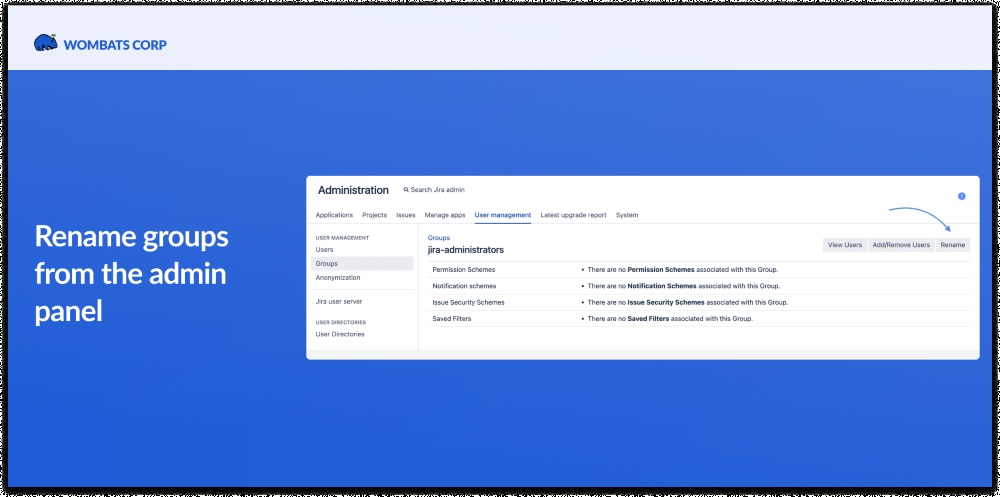Click the Add/Remove Users button
1000x497 pixels.
901,245
